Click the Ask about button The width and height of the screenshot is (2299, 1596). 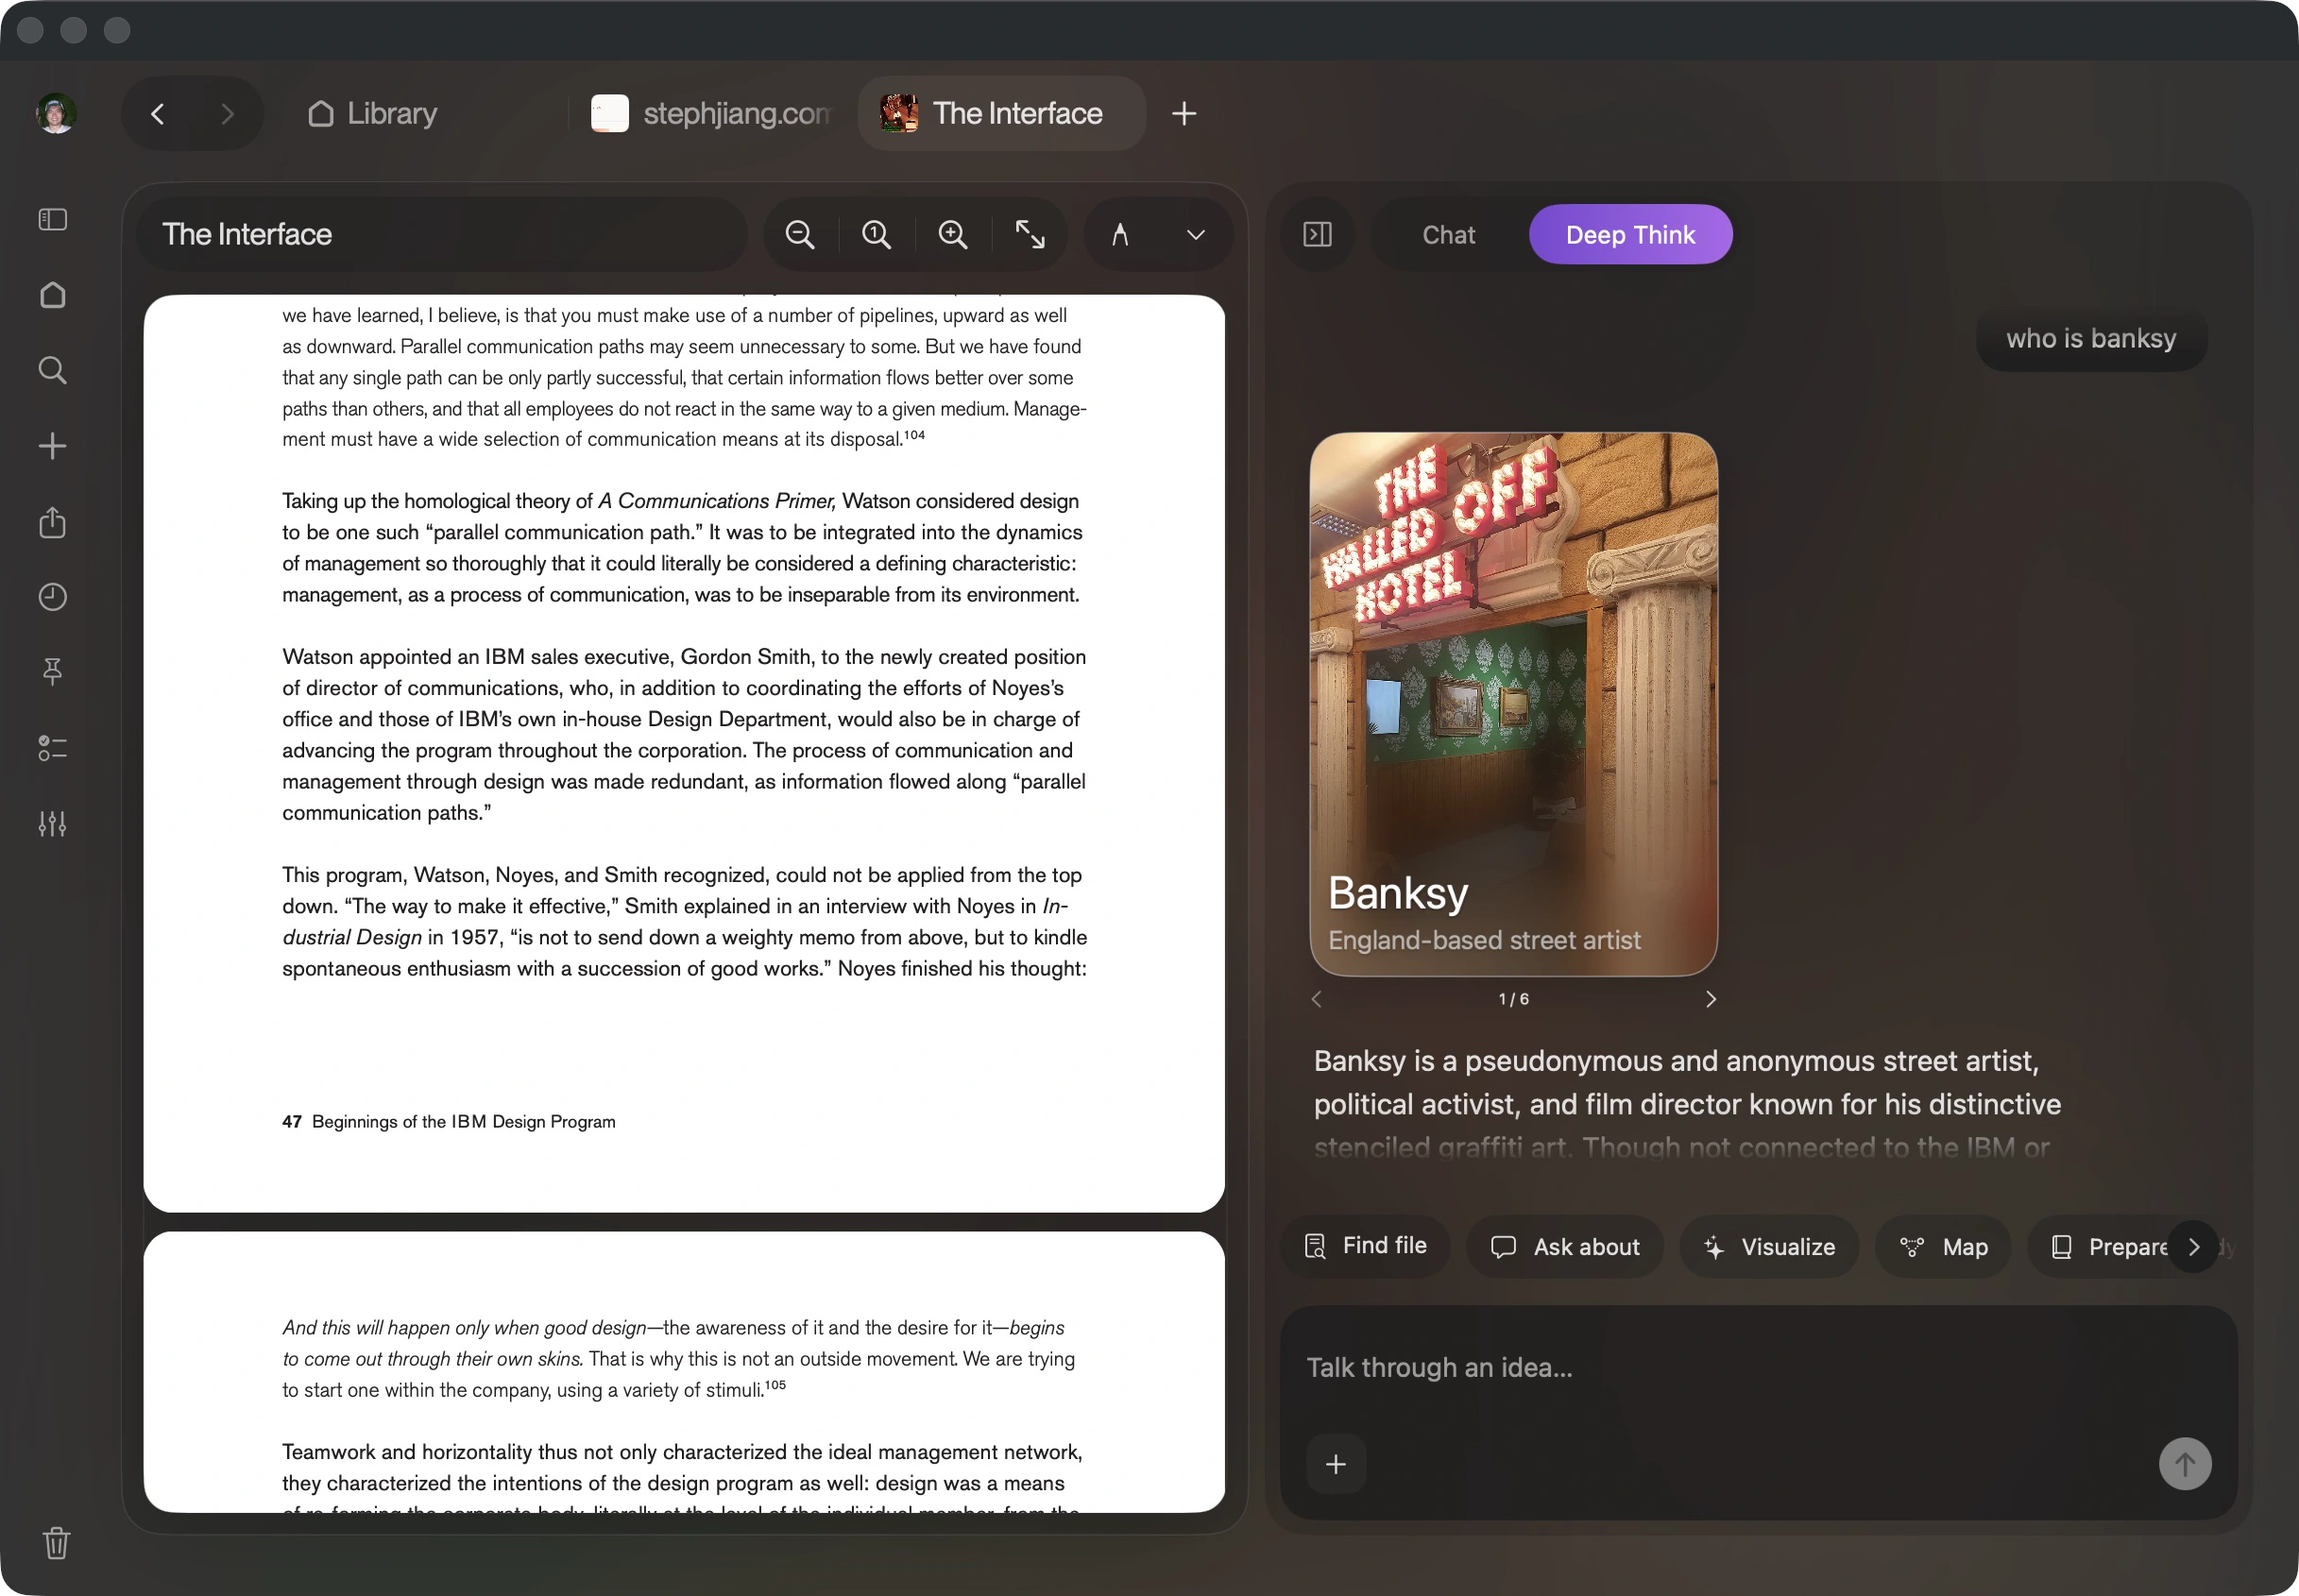[1565, 1247]
